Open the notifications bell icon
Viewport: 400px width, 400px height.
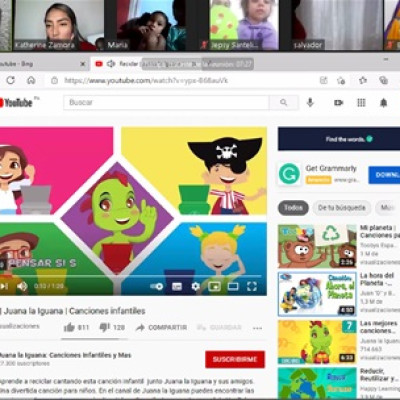384,103
